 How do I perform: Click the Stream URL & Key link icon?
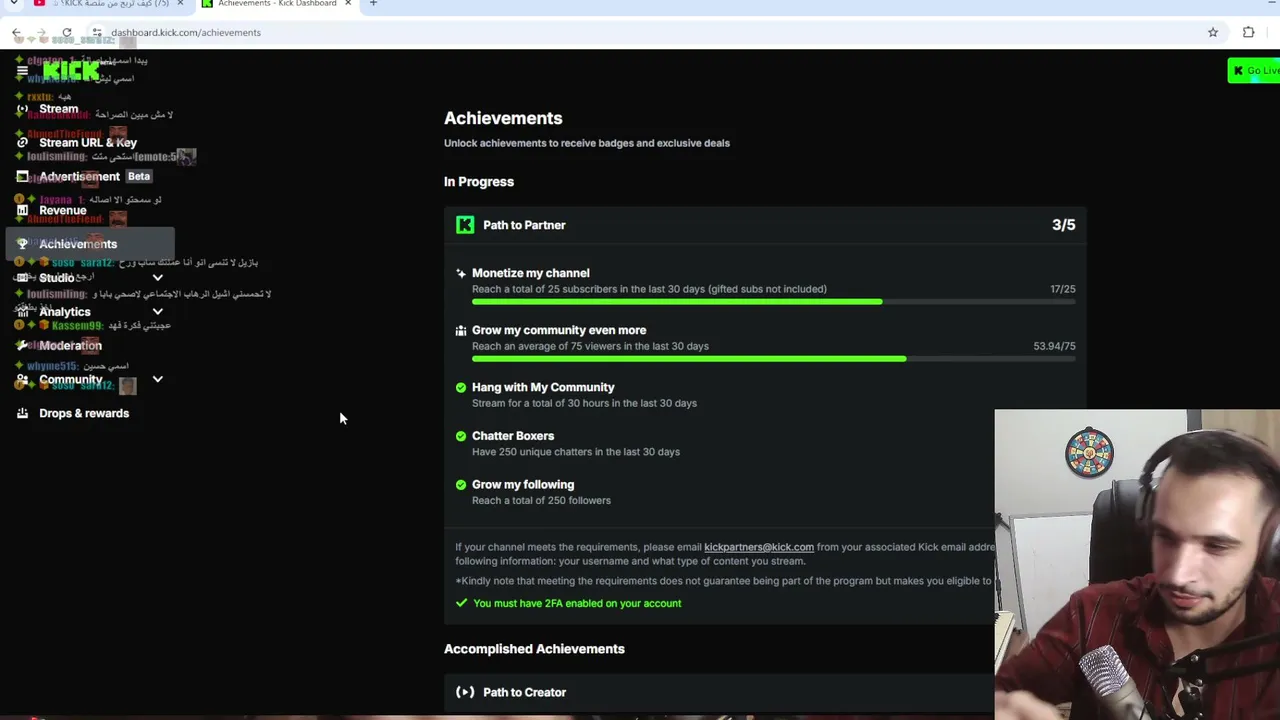(x=22, y=143)
